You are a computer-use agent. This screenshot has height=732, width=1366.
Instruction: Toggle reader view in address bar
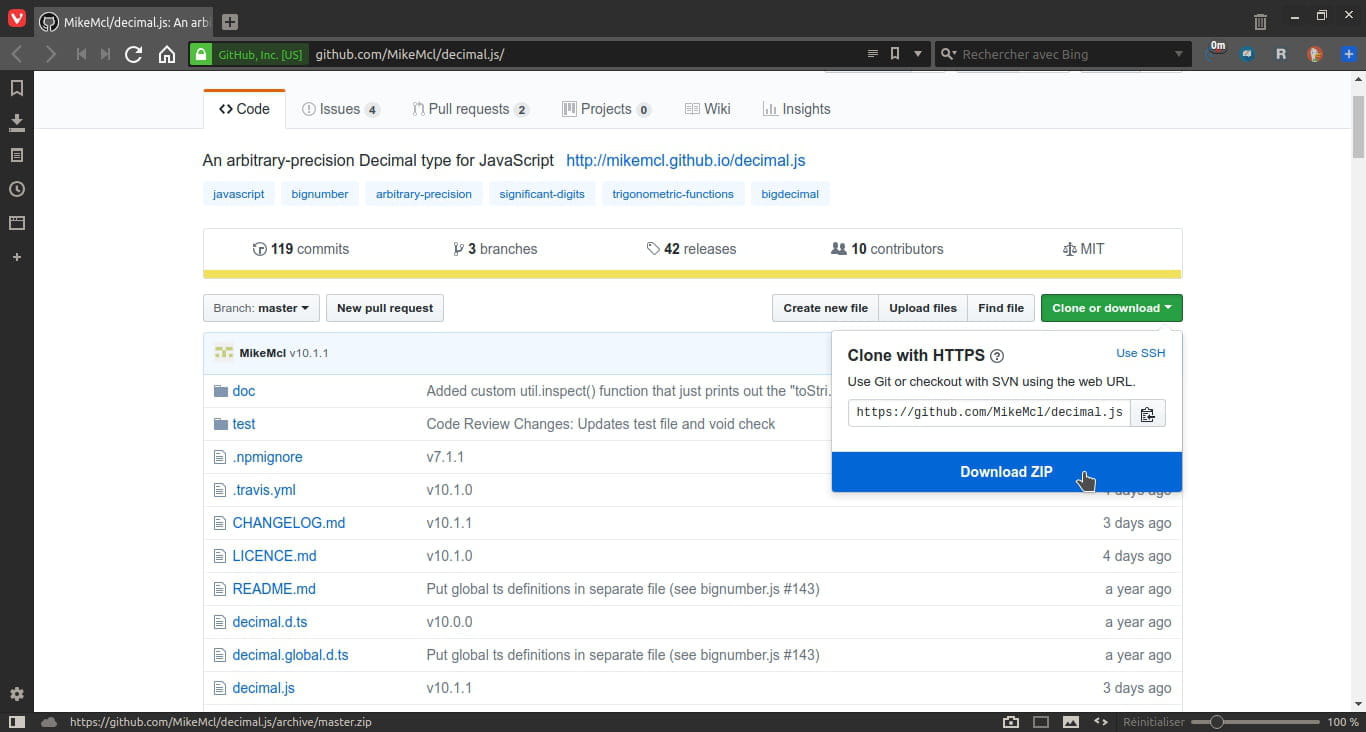(872, 54)
